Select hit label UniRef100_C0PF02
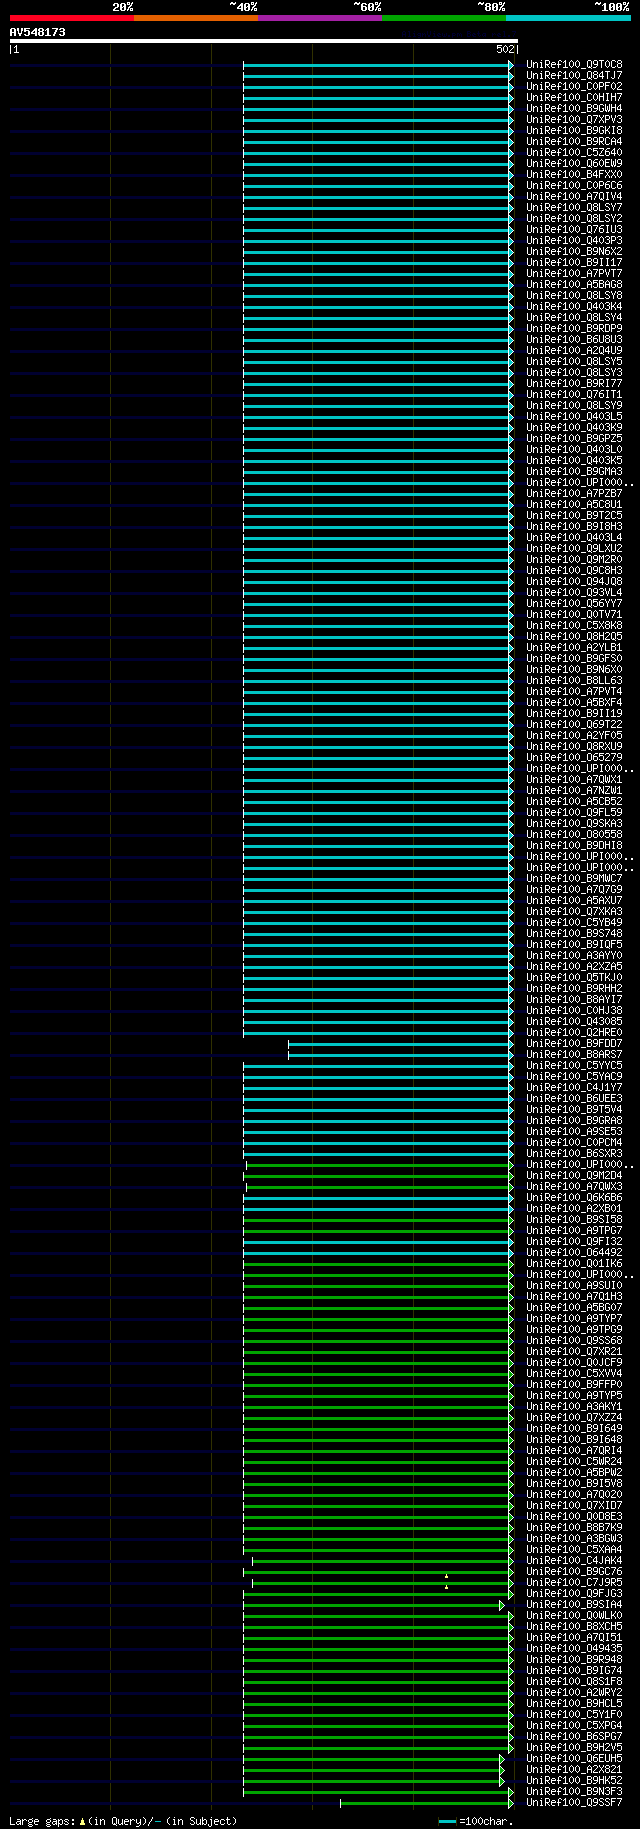The width and height of the screenshot is (640, 1829). 574,87
